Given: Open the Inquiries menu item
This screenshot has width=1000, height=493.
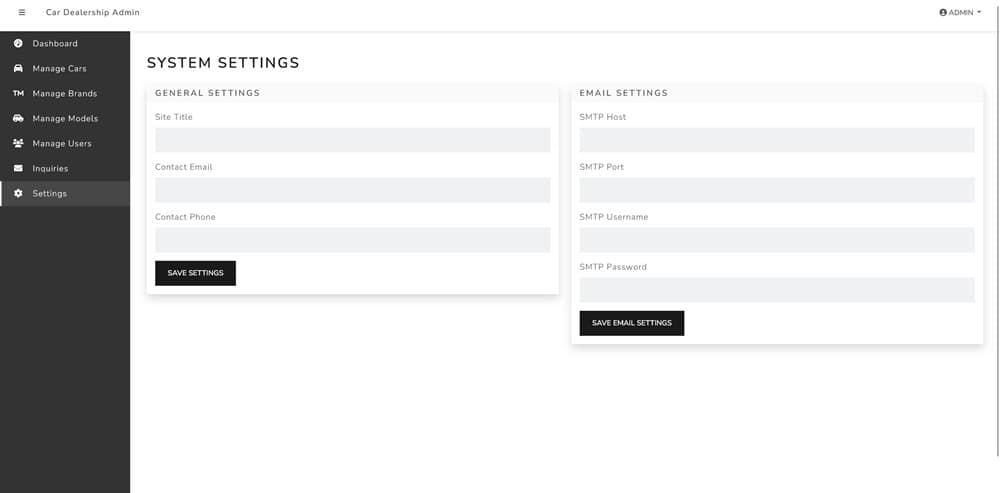Looking at the screenshot, I should click(50, 169).
